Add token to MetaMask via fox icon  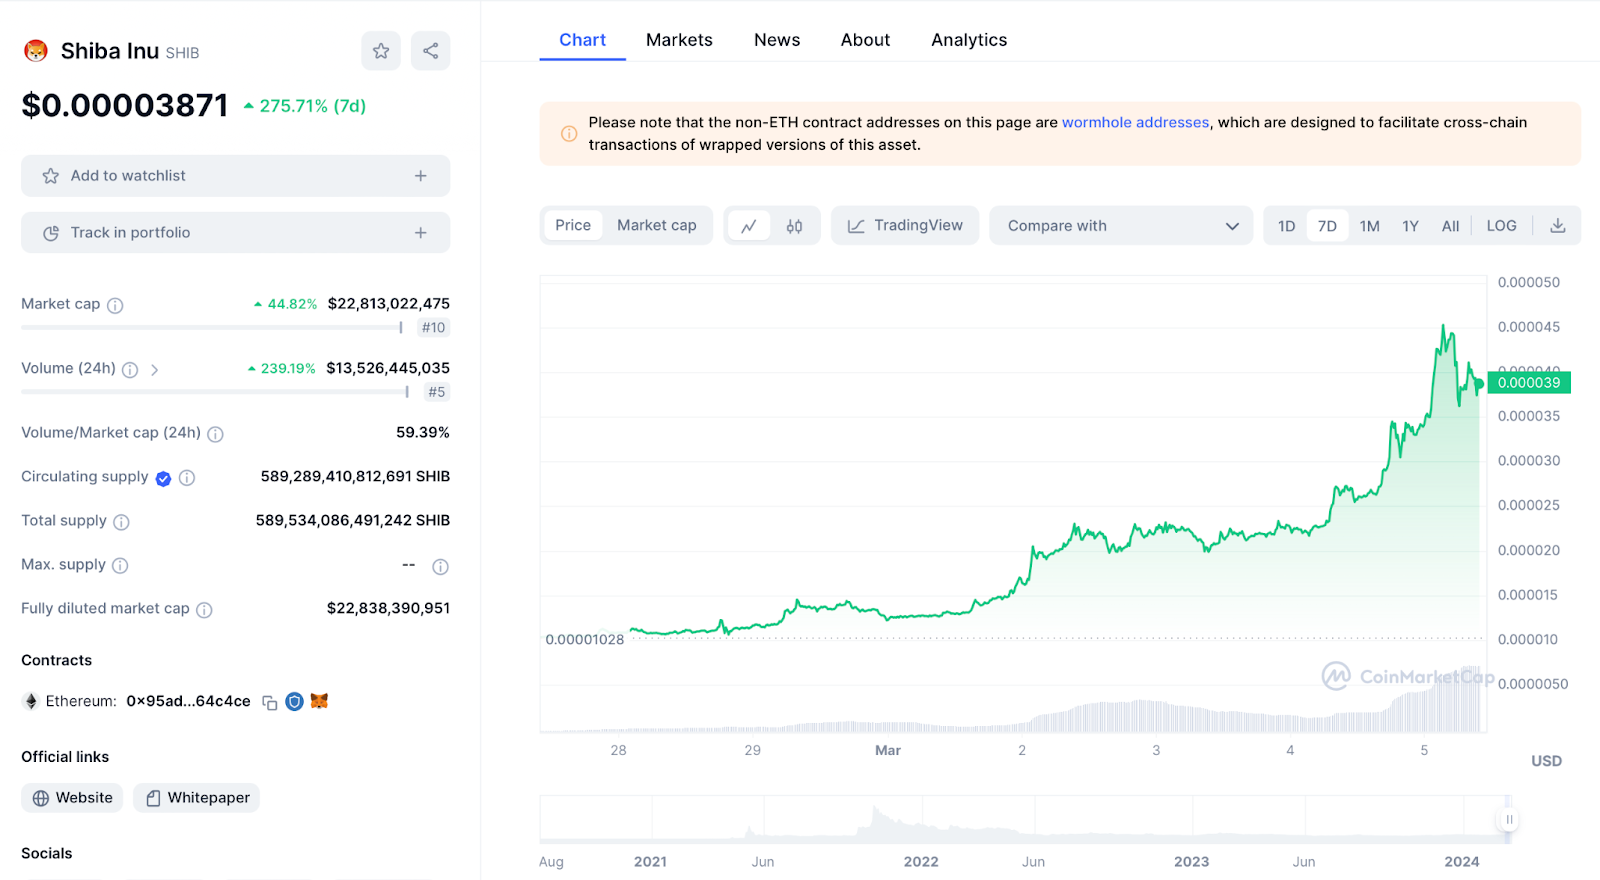pyautogui.click(x=319, y=701)
